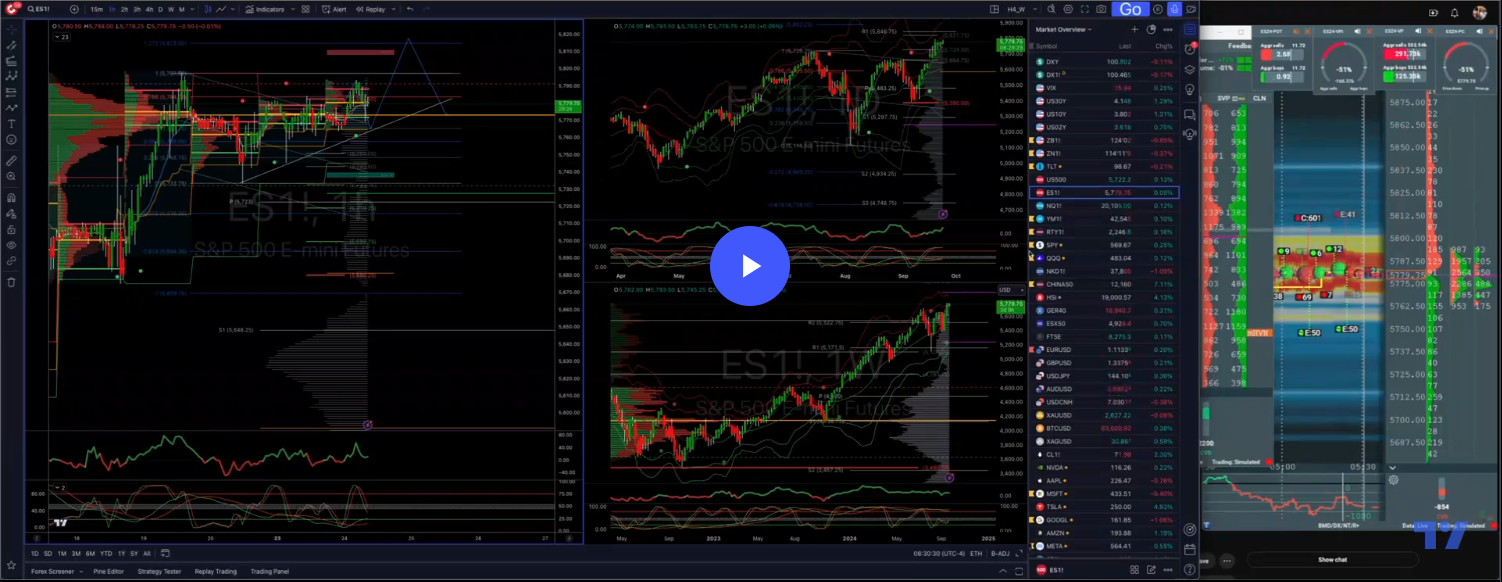Select NVDA row in watchlist
This screenshot has width=1502, height=582.
[x=1104, y=467]
